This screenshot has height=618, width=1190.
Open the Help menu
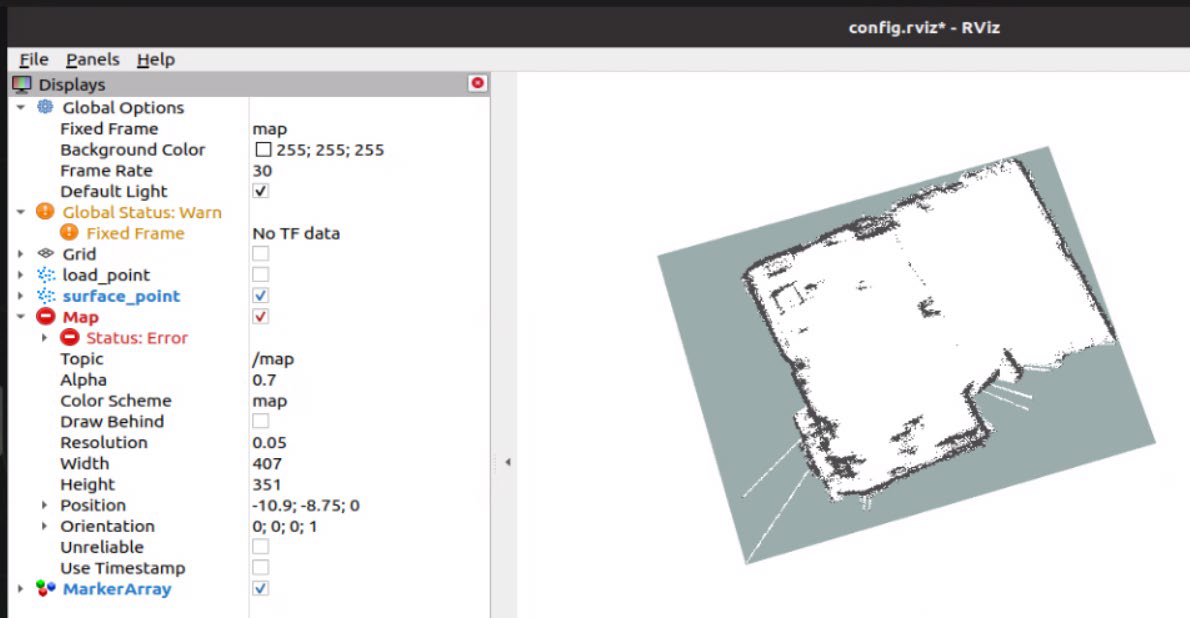tap(156, 59)
